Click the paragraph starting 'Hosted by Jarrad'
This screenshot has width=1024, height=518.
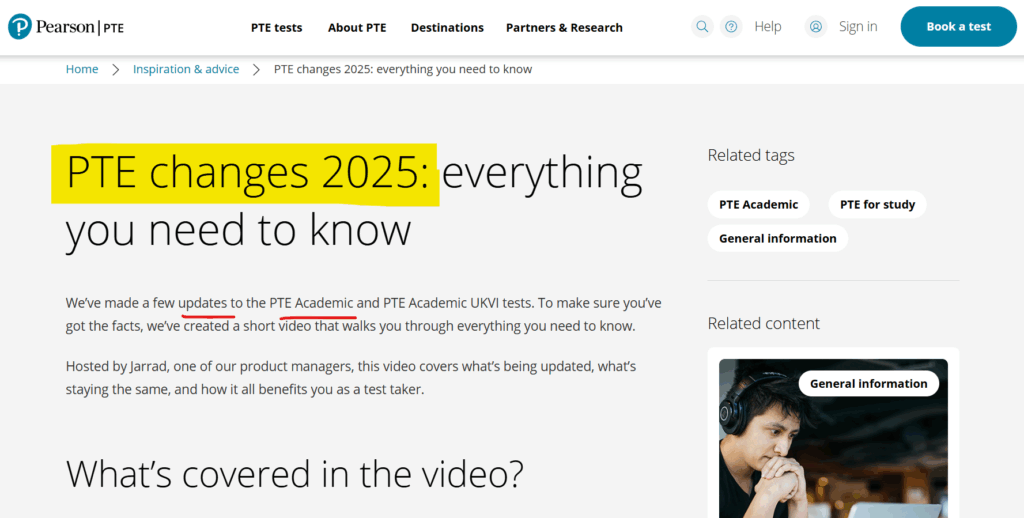351,378
